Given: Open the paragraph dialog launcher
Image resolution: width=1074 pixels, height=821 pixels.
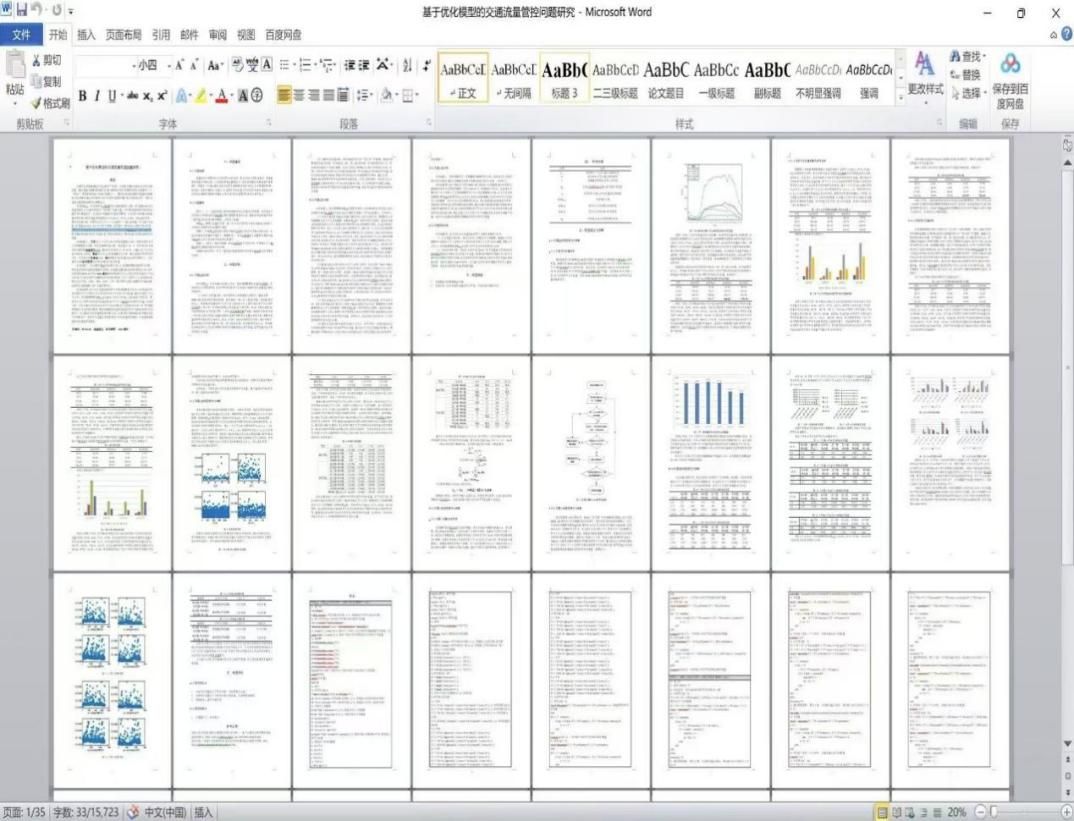Looking at the screenshot, I should click(429, 123).
